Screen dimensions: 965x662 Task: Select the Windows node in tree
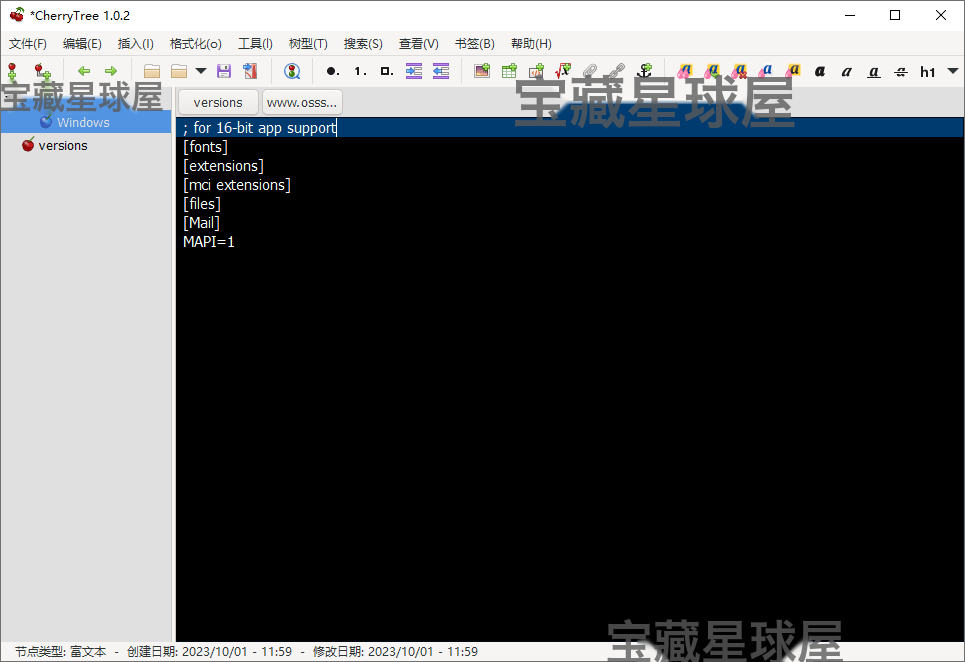(x=86, y=122)
